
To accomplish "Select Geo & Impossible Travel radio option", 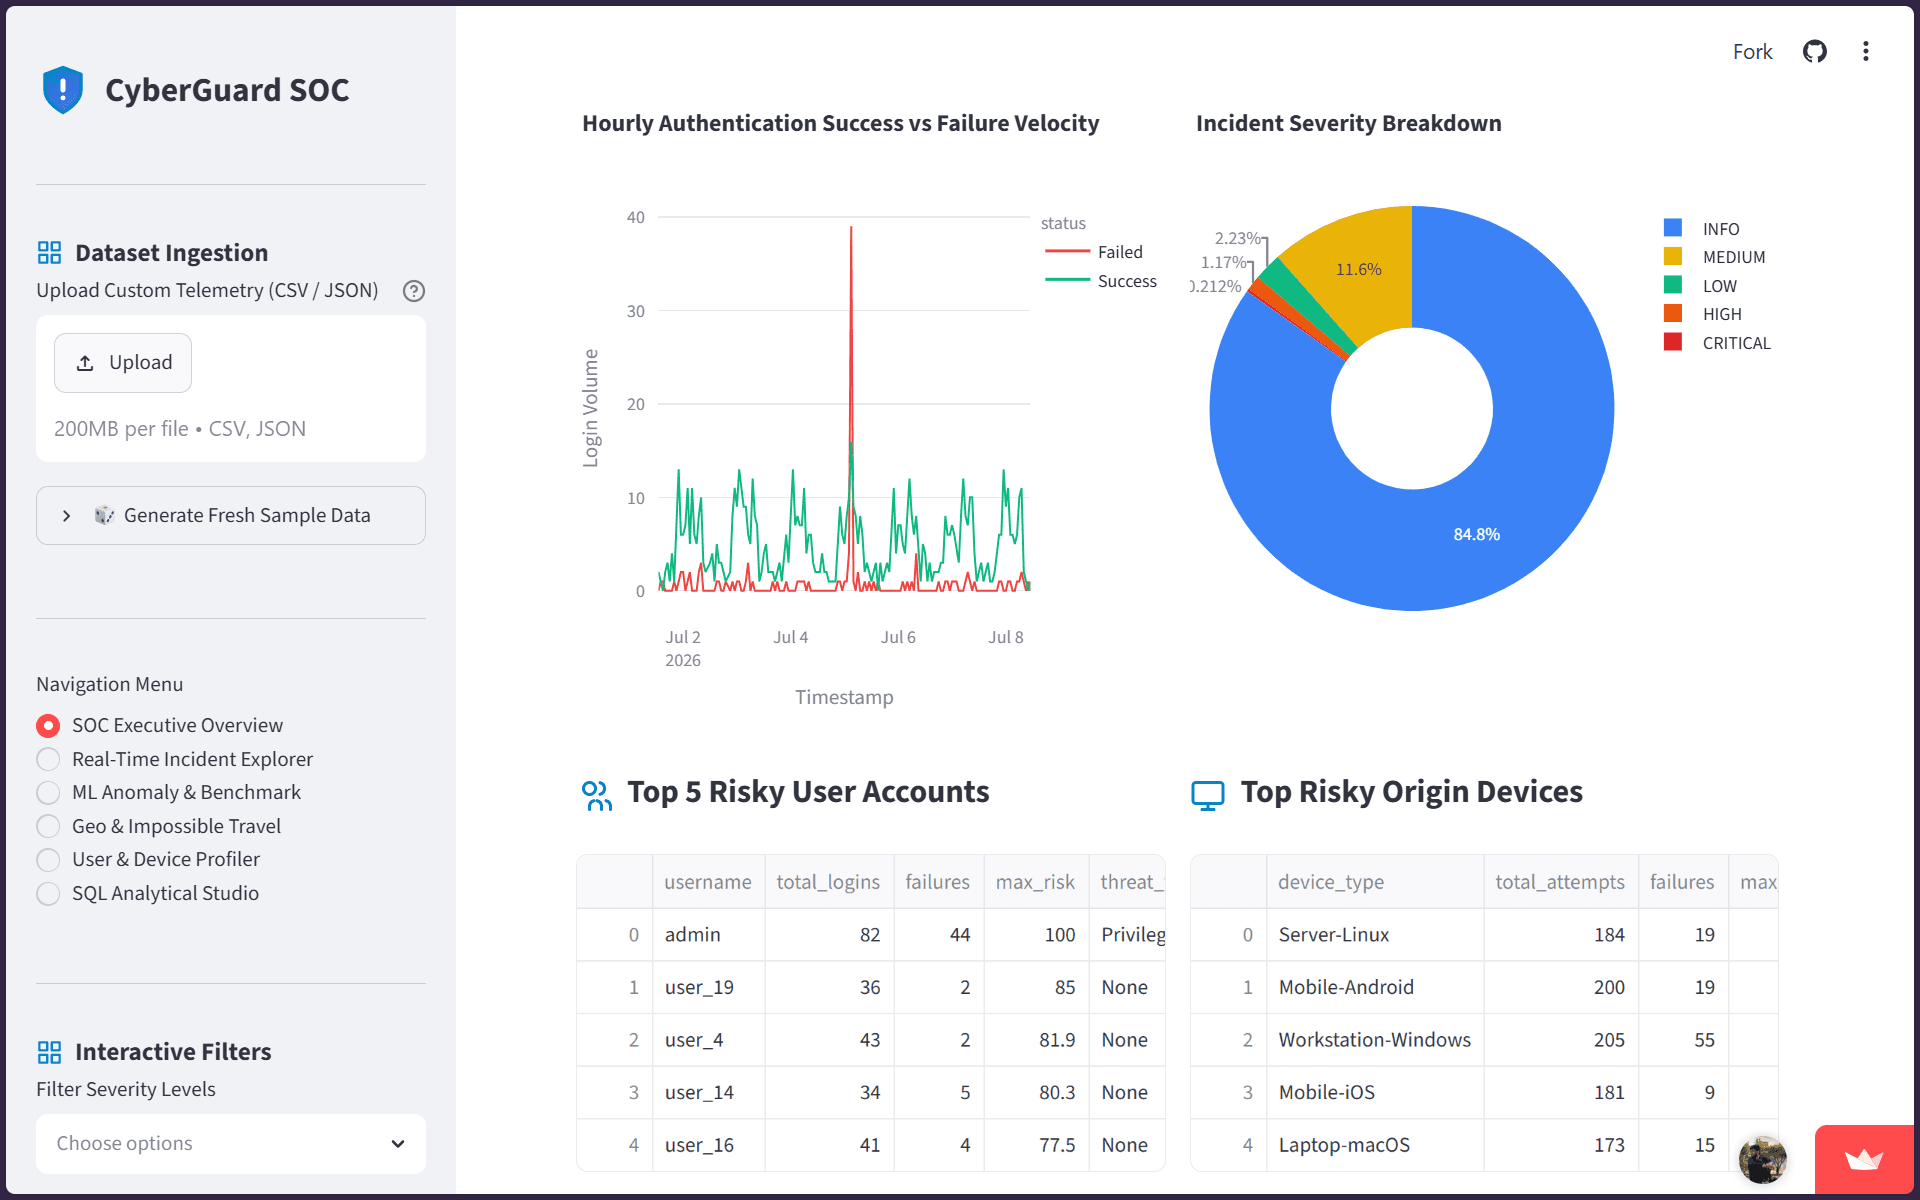I will (x=48, y=826).
